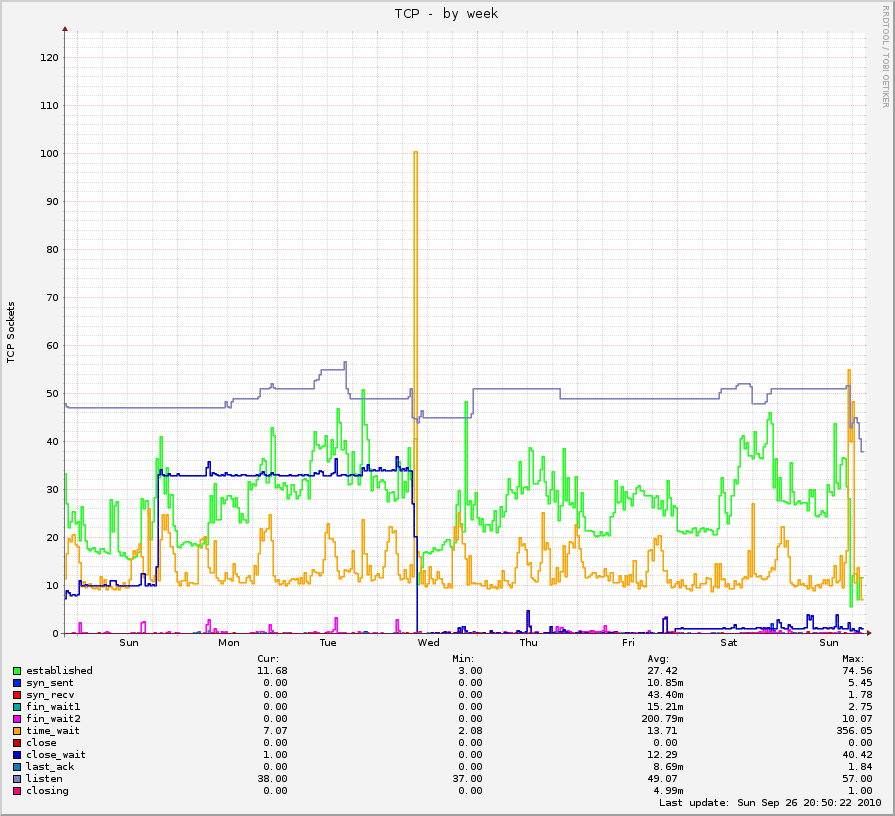Click the RRDTOOL / TOBI OETIKER watermark

click(x=885, y=55)
